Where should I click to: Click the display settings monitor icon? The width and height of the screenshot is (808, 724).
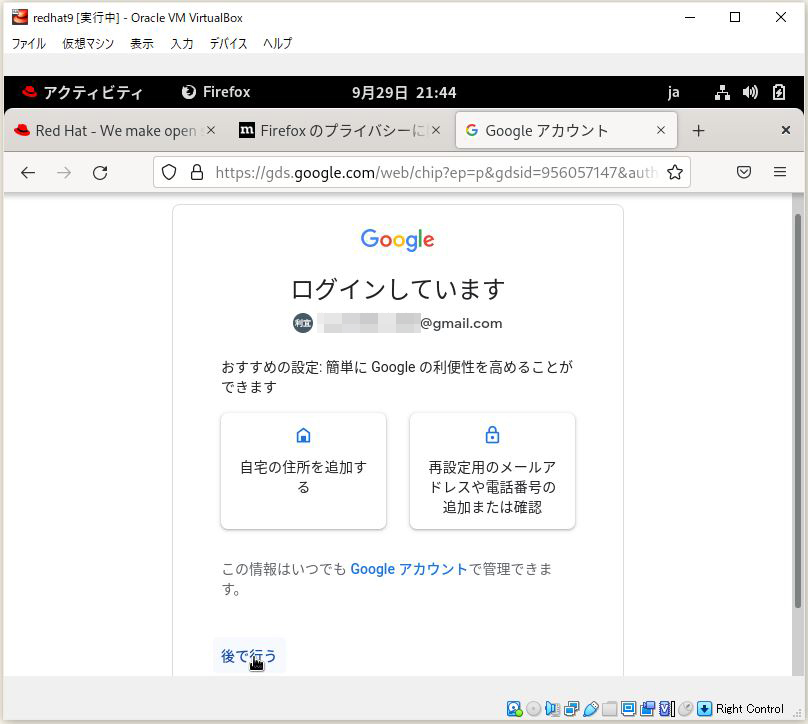628,709
